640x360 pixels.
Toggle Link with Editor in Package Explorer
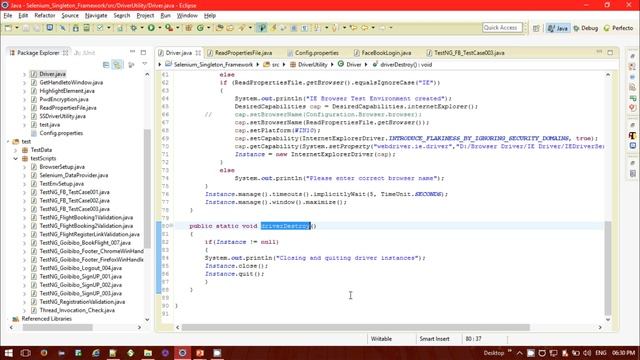(x=118, y=64)
